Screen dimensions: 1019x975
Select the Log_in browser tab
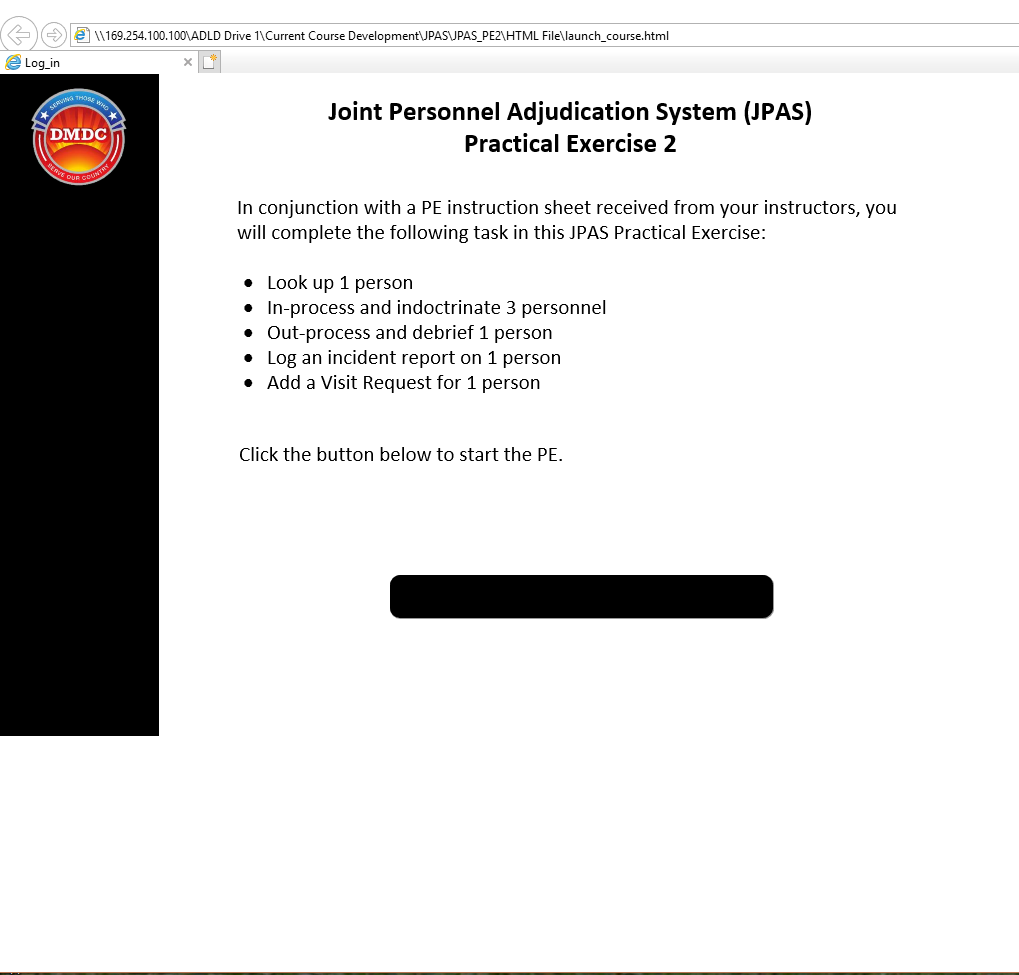coord(99,62)
